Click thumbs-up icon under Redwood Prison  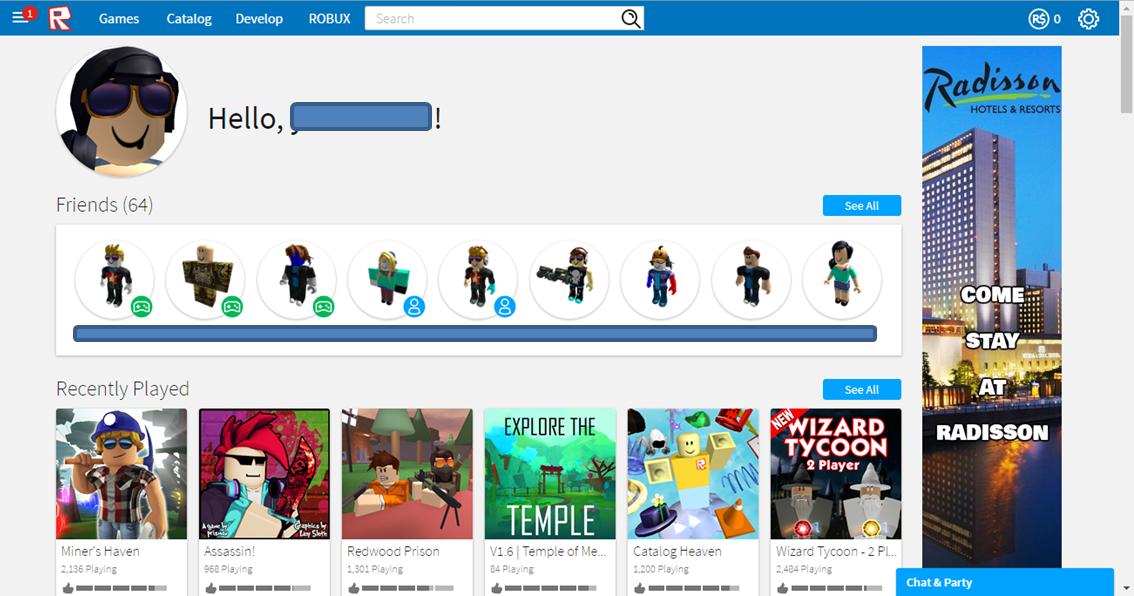(354, 588)
